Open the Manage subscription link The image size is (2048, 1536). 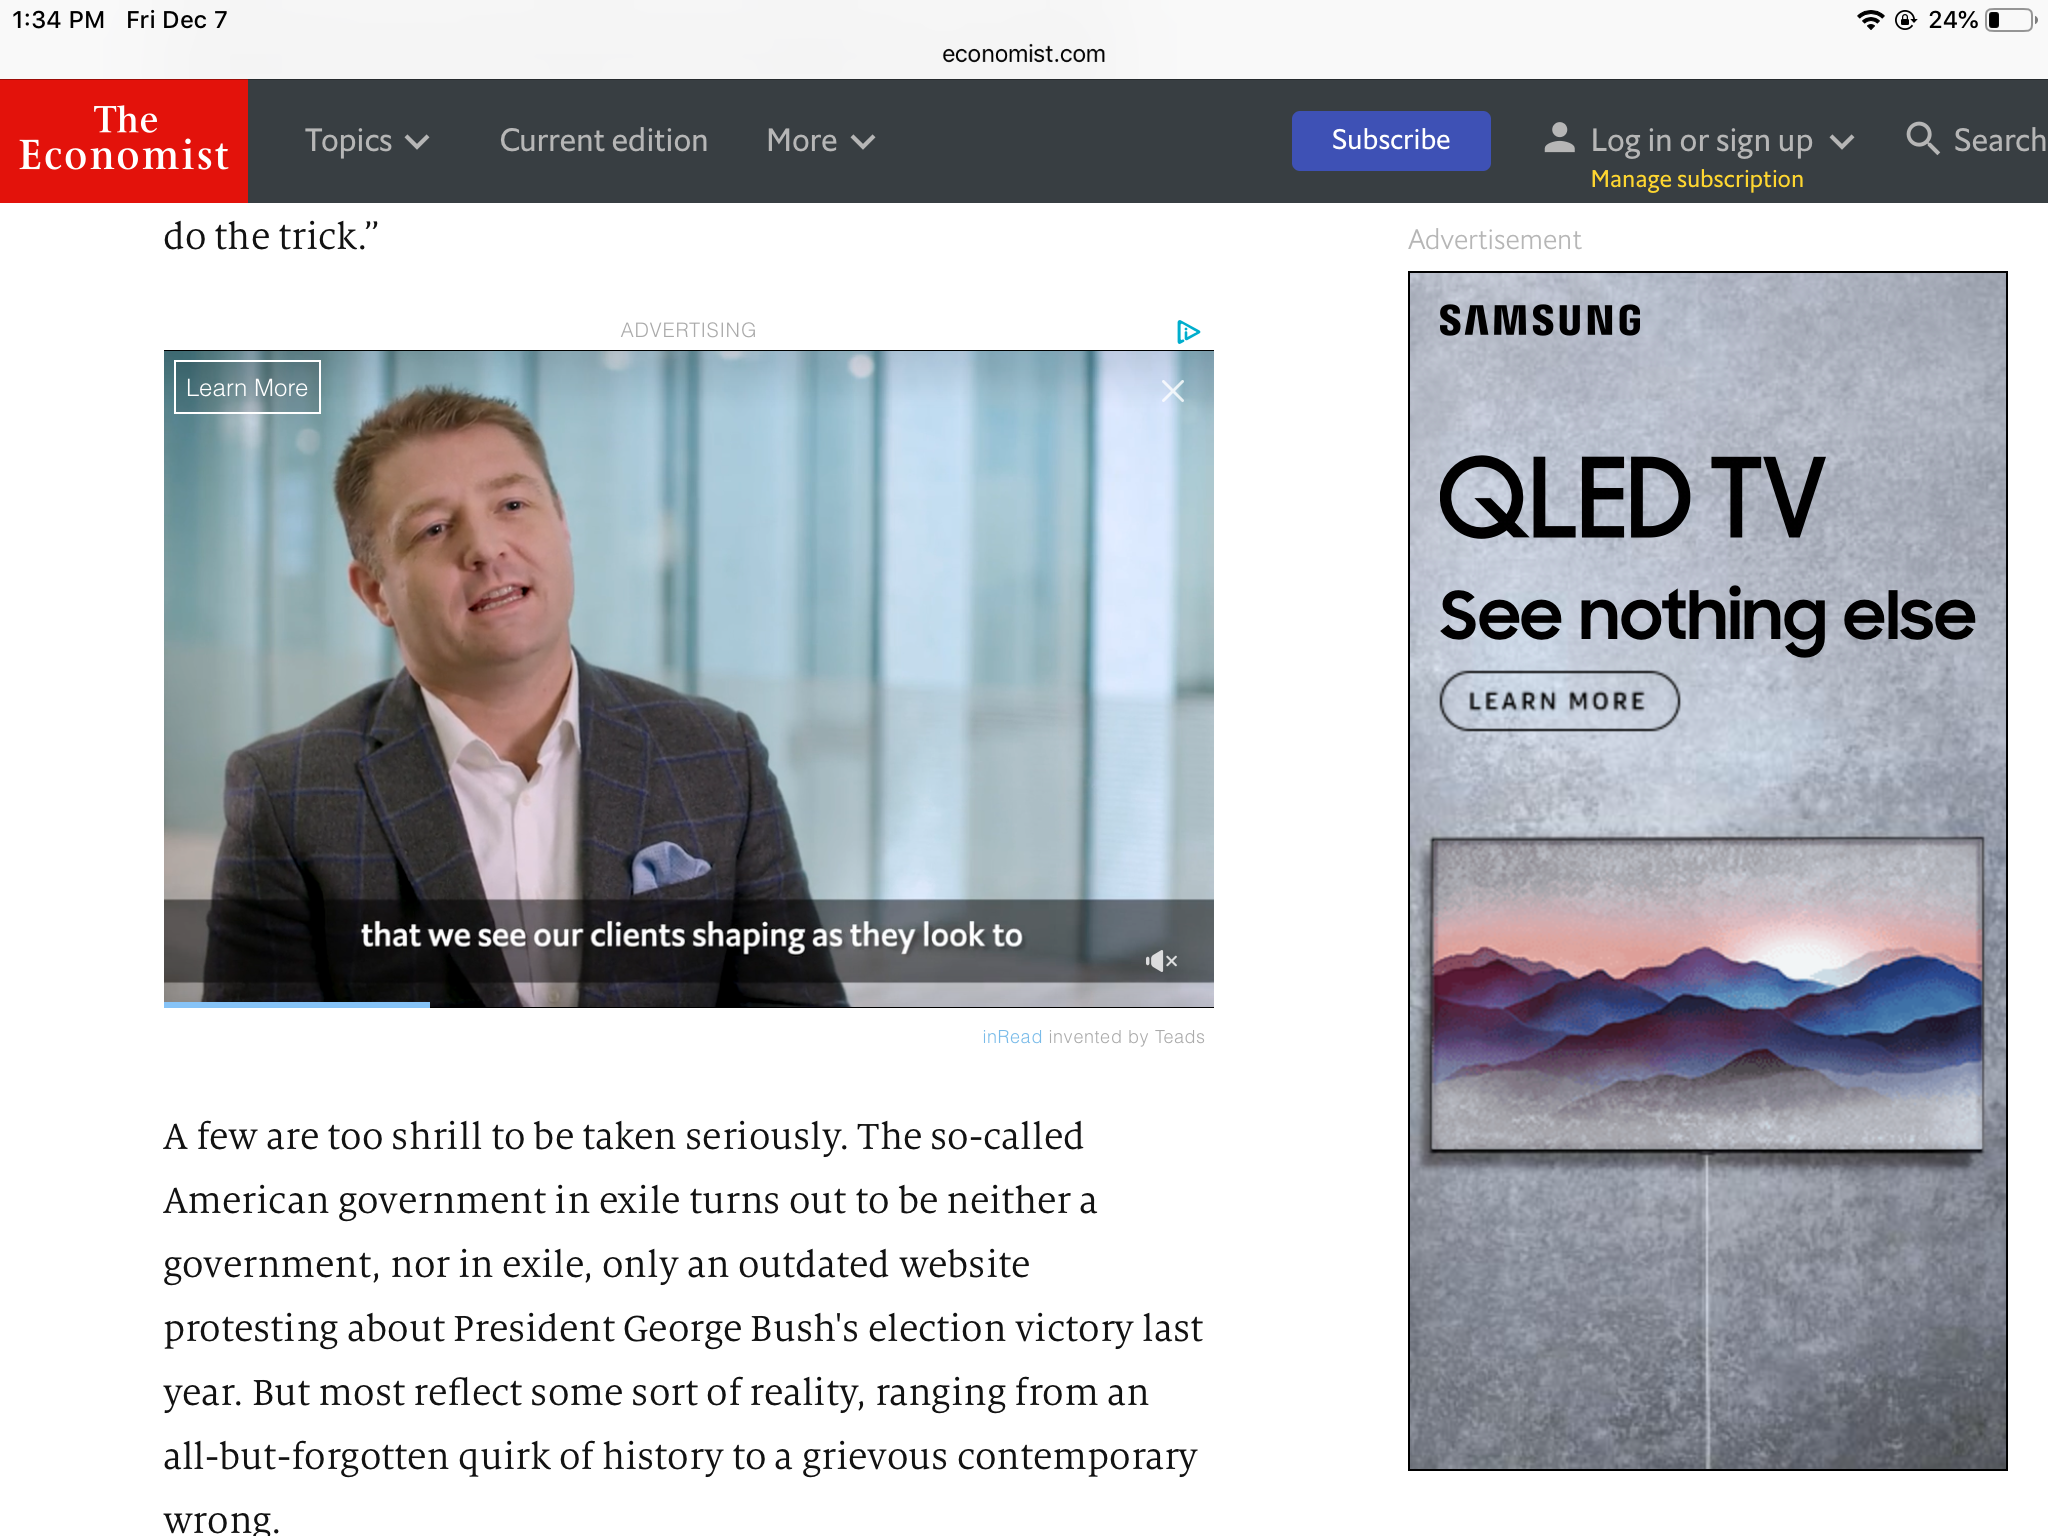tap(1697, 179)
